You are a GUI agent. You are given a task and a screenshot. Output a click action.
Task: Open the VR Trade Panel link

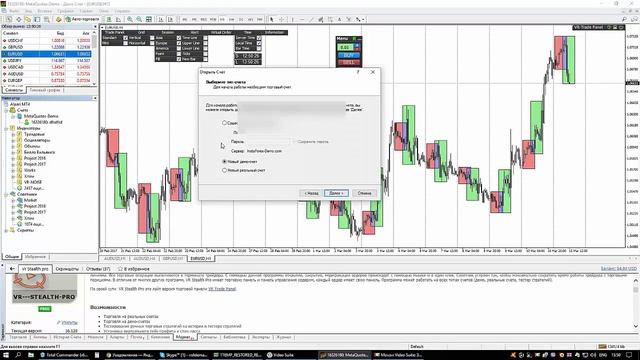tap(222, 289)
